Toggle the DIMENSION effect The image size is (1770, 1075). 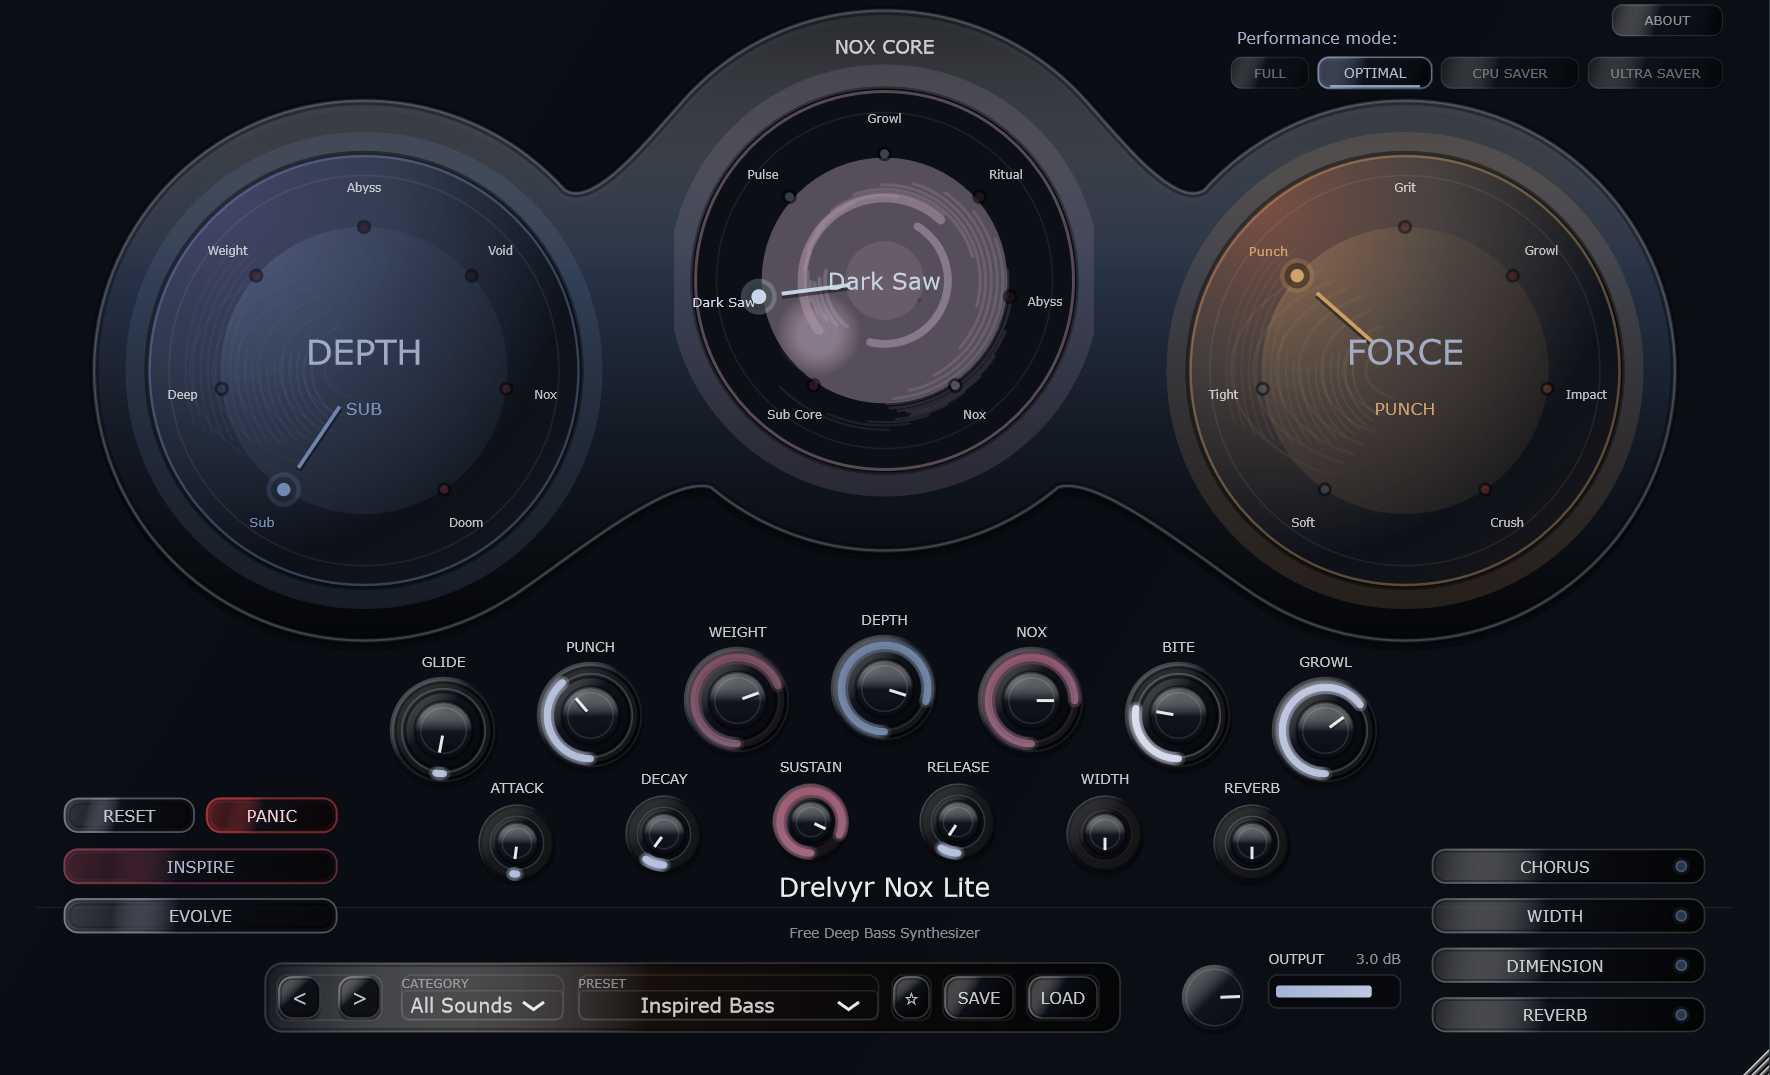tap(1568, 966)
